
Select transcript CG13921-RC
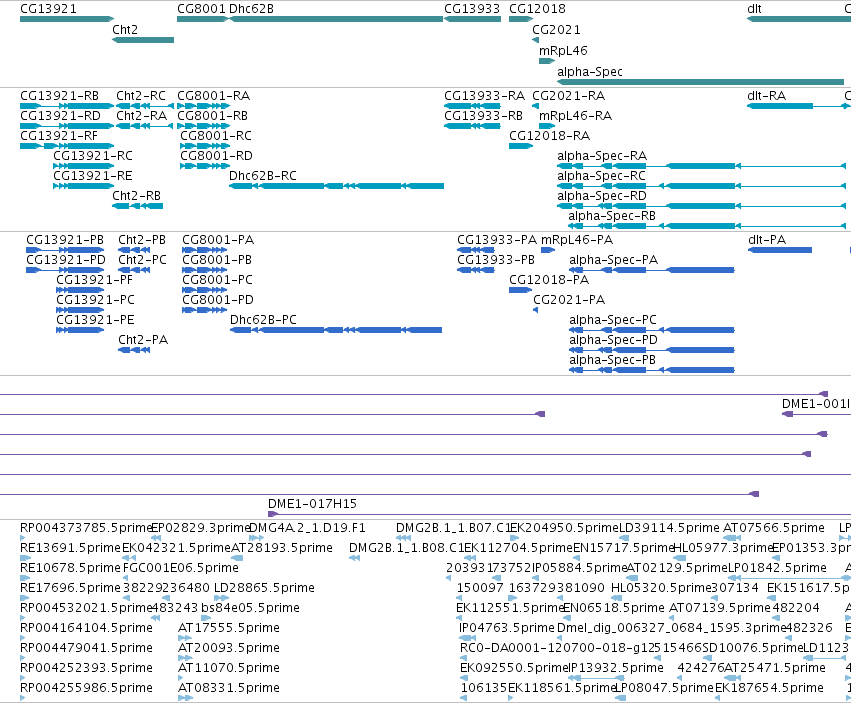84,166
